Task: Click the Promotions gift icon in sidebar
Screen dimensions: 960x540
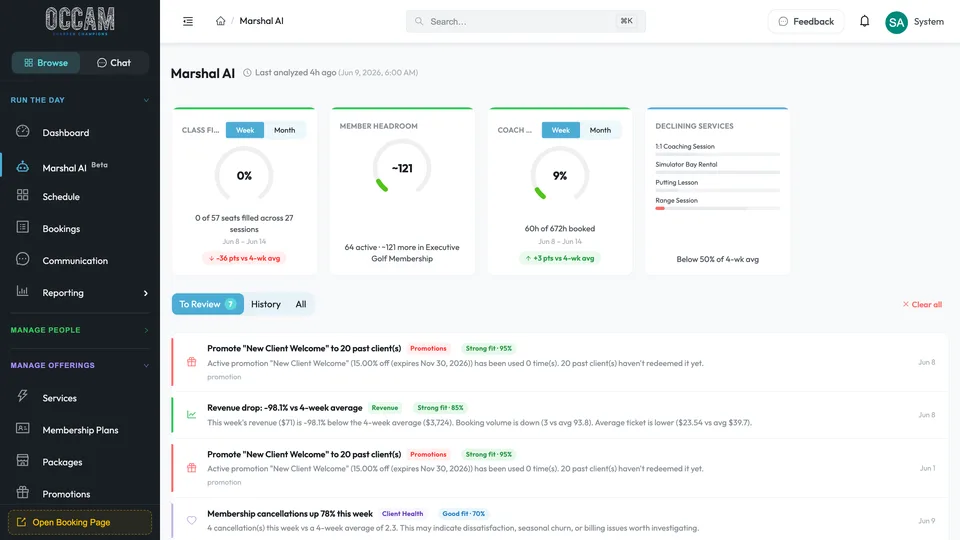Action: pyautogui.click(x=23, y=492)
